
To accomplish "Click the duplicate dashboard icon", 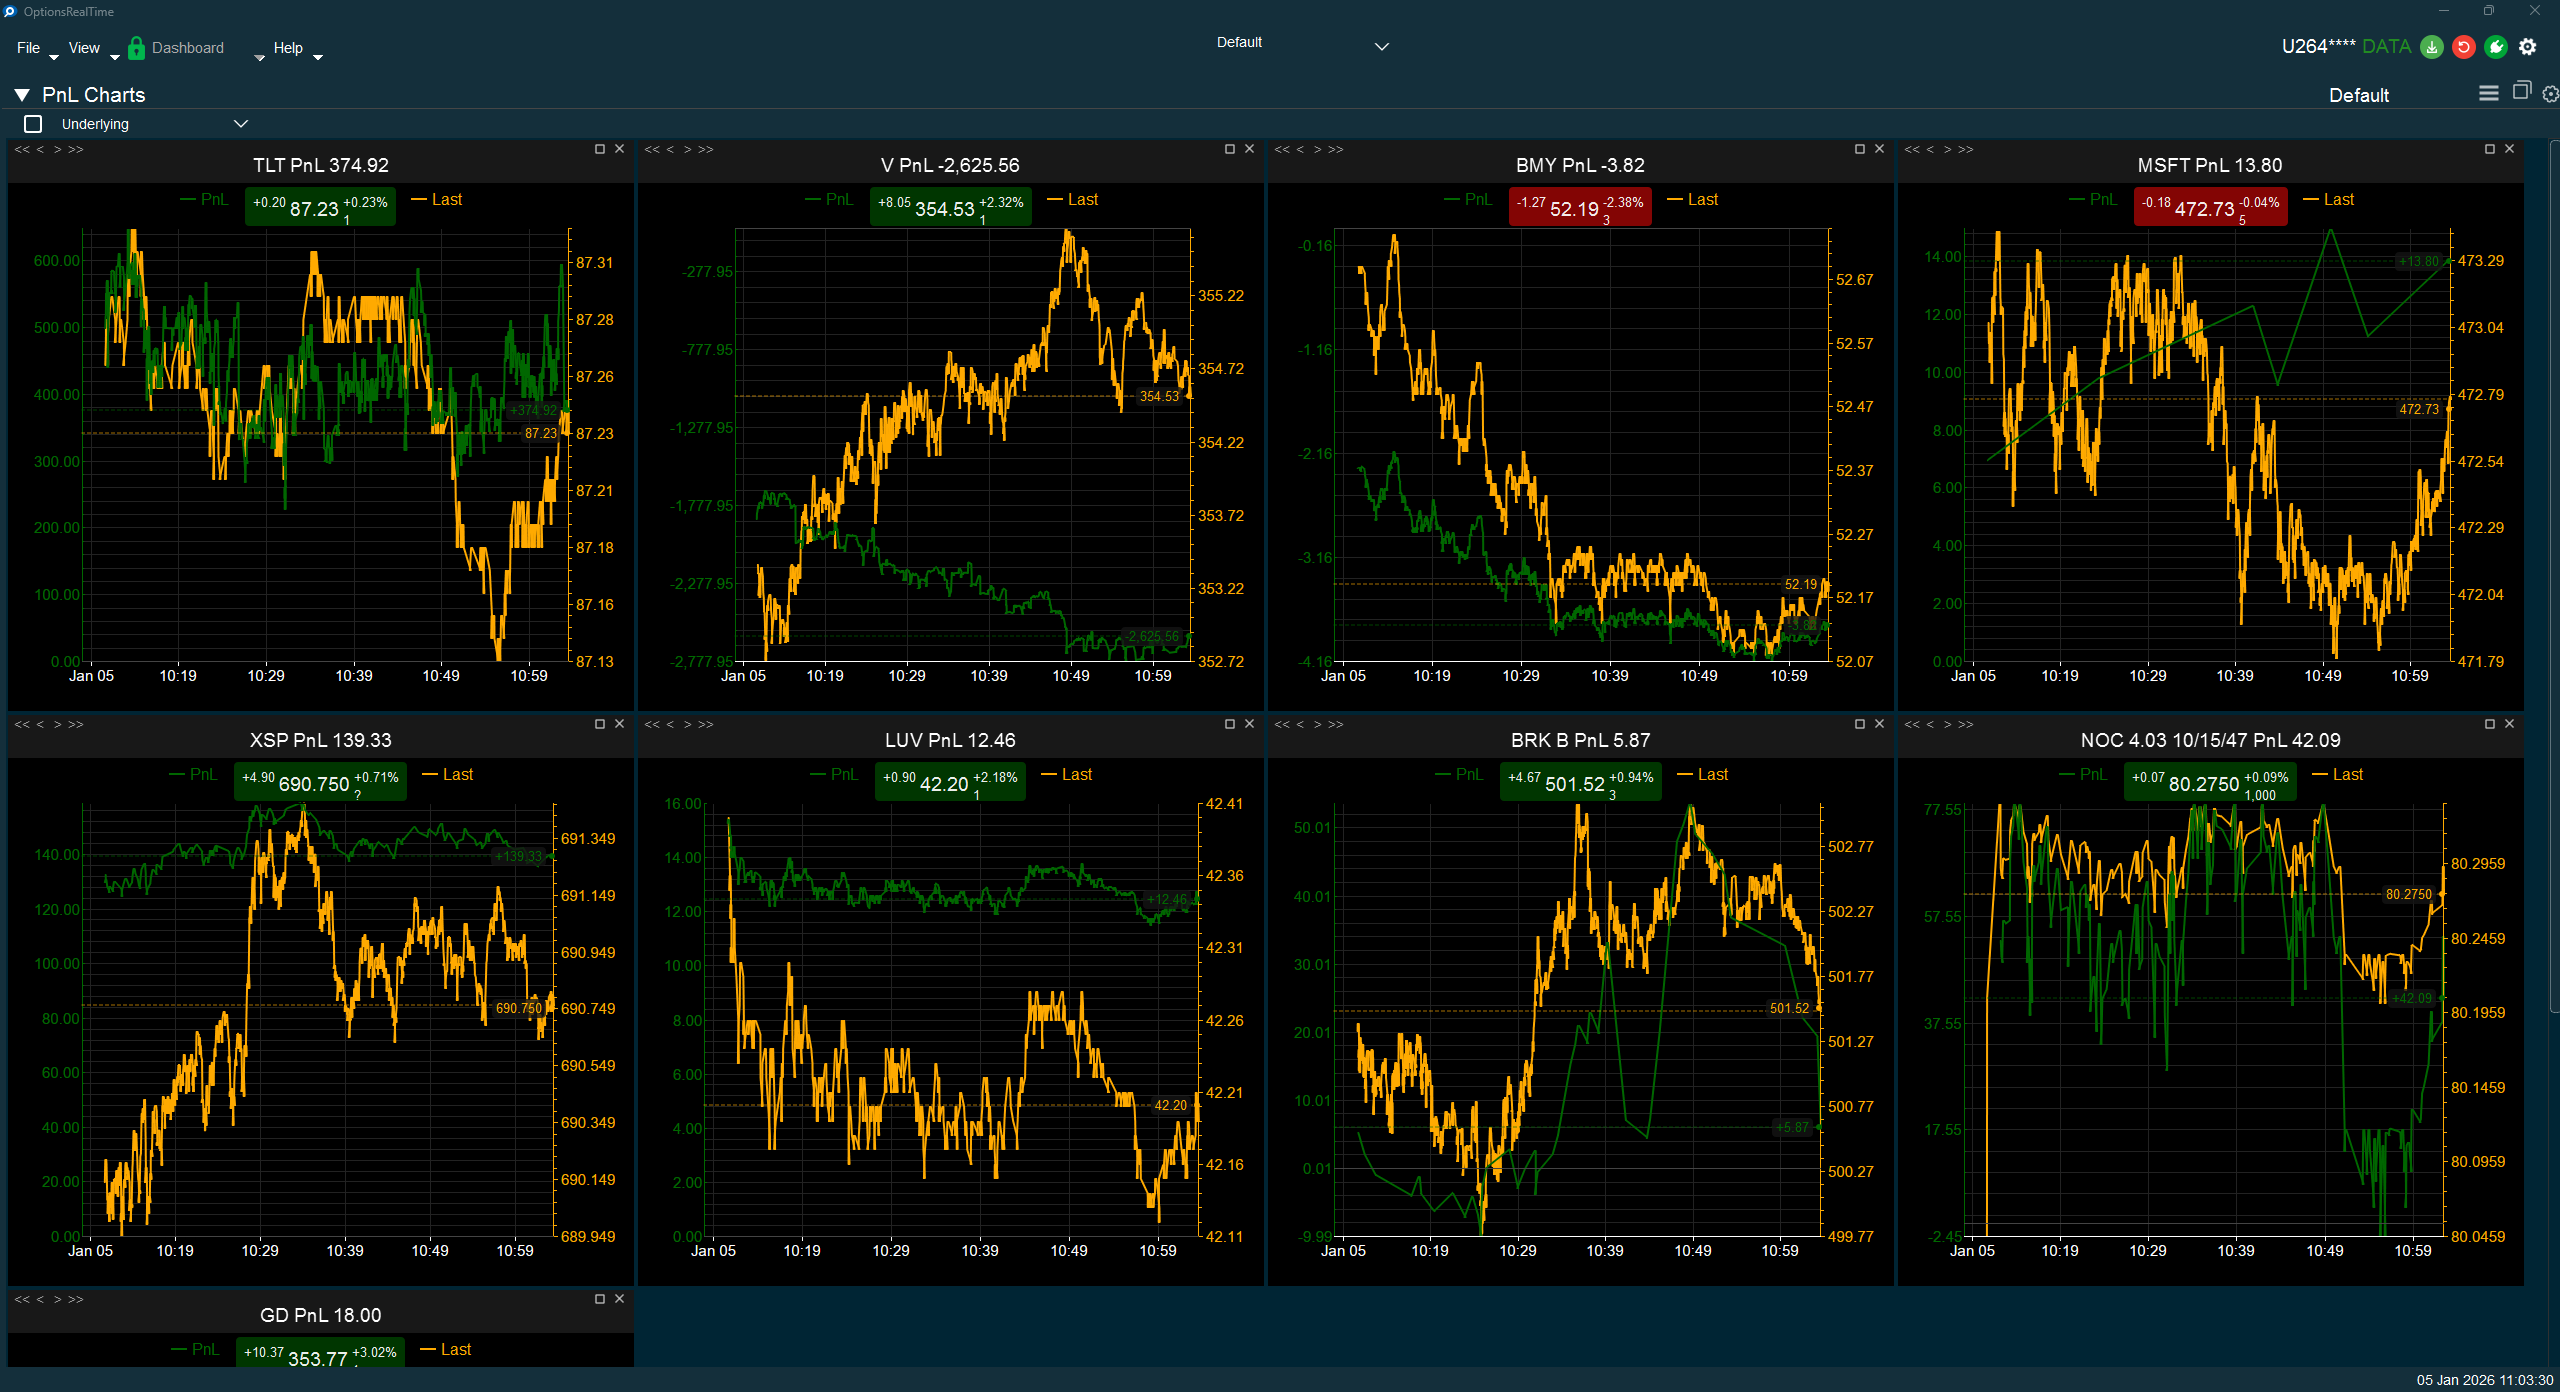I will (2520, 92).
